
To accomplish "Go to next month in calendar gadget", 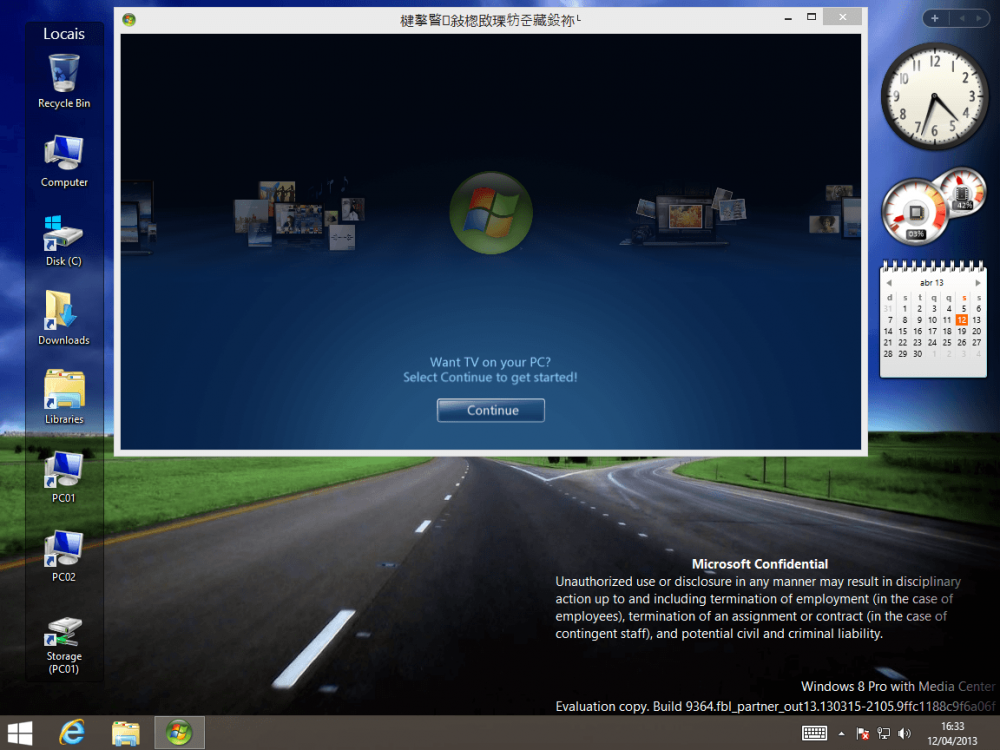I will point(978,283).
